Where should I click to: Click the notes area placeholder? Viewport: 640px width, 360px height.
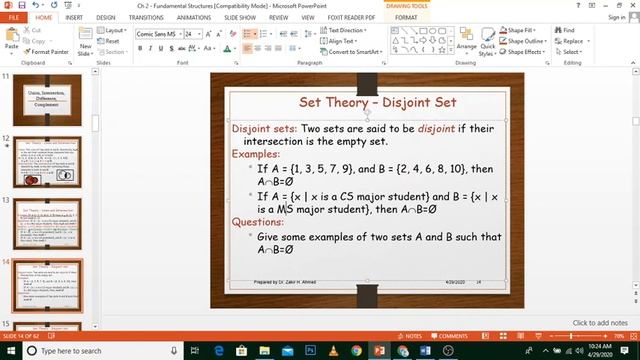[600, 323]
